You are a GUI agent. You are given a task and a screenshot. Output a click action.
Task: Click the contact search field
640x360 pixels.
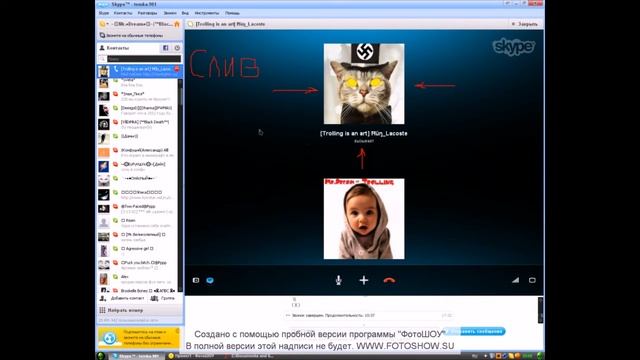click(144, 59)
